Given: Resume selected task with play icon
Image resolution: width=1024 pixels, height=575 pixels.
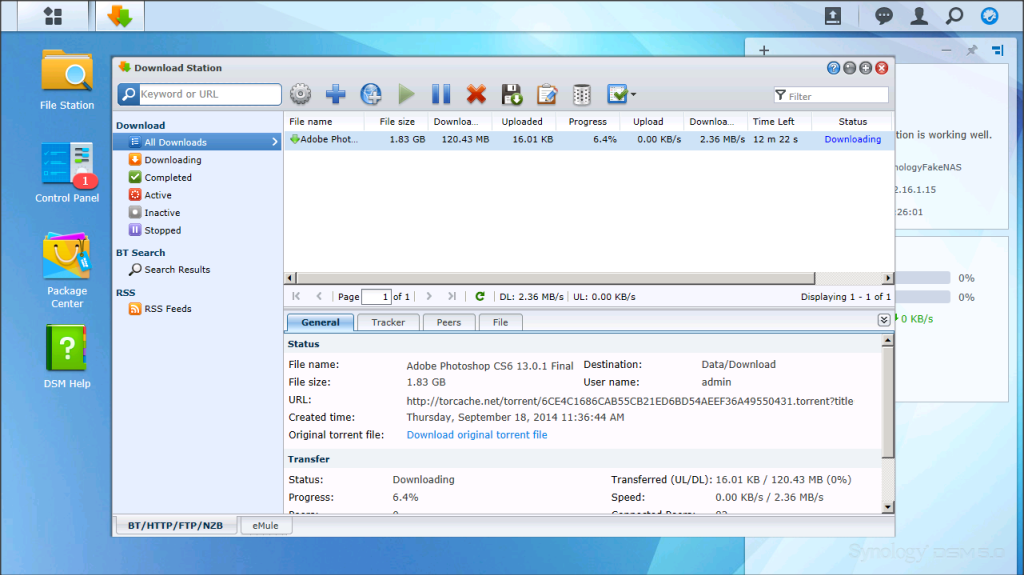Looking at the screenshot, I should [x=406, y=94].
